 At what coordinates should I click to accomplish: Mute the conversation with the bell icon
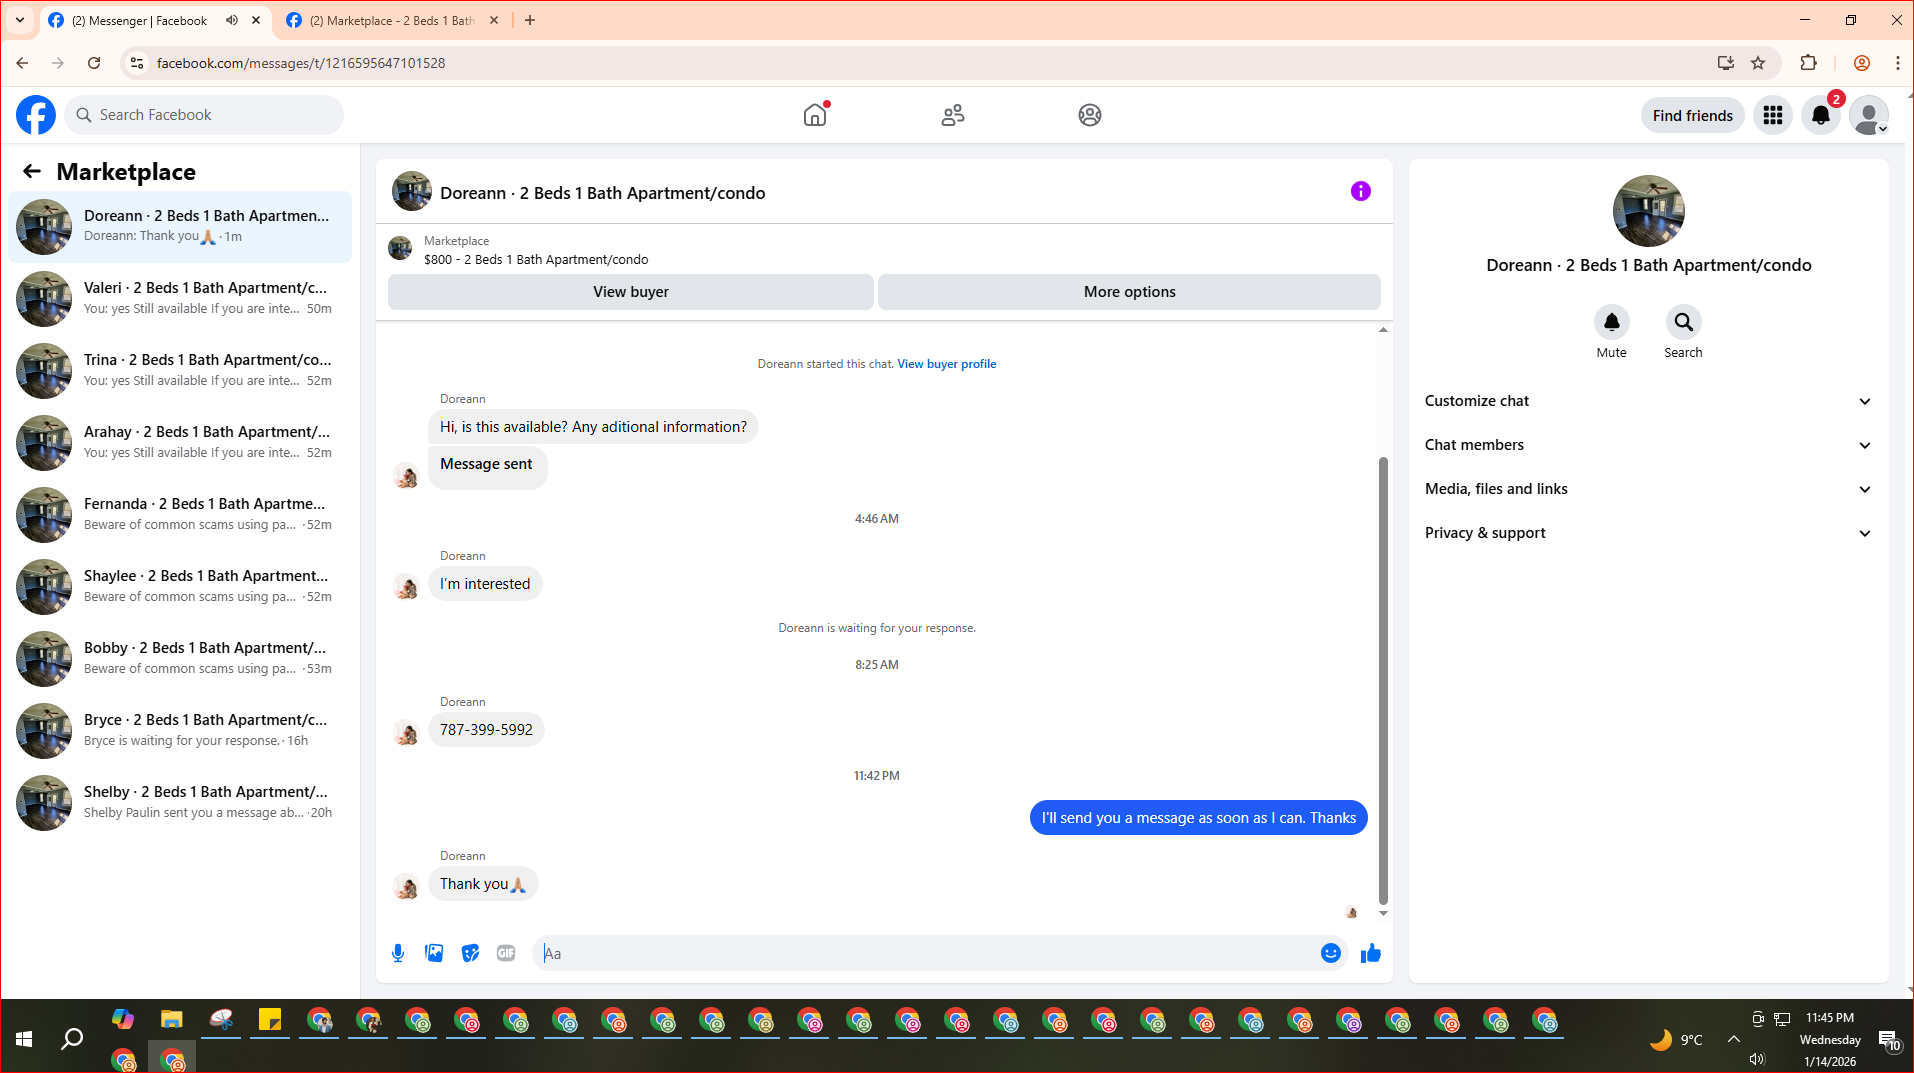click(1612, 322)
